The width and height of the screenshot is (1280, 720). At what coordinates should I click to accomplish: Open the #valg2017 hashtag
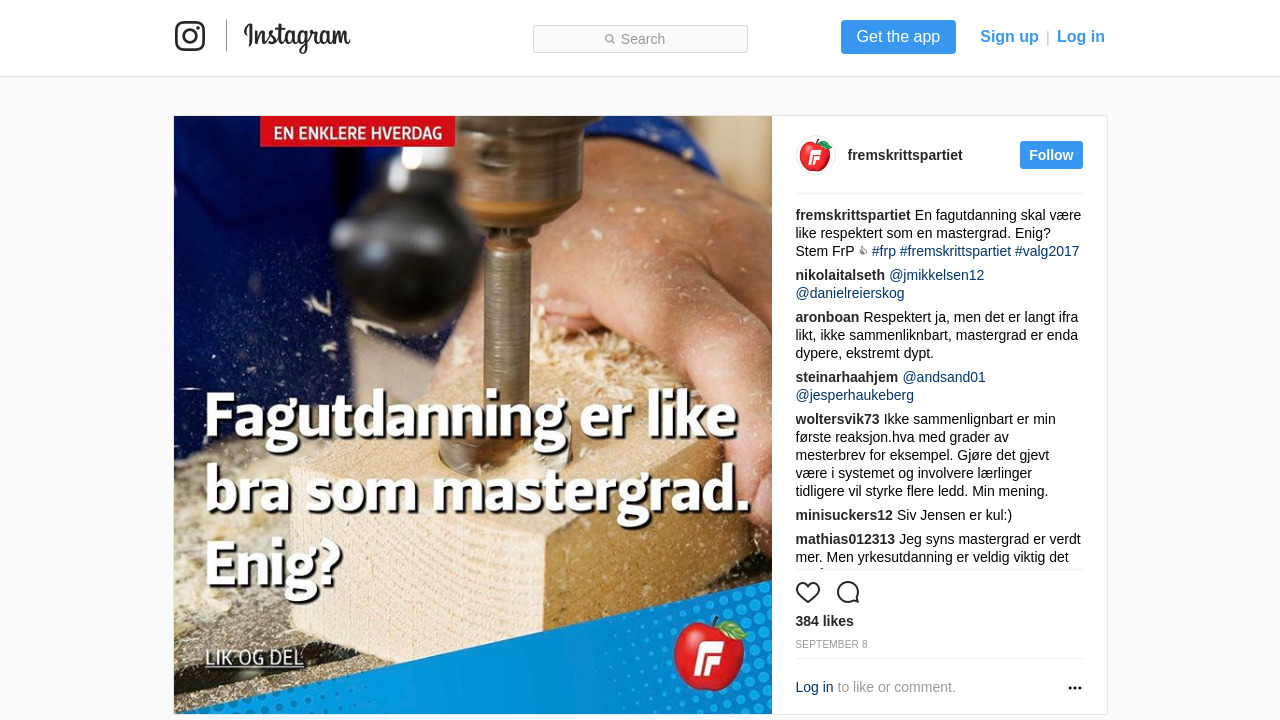click(1047, 251)
